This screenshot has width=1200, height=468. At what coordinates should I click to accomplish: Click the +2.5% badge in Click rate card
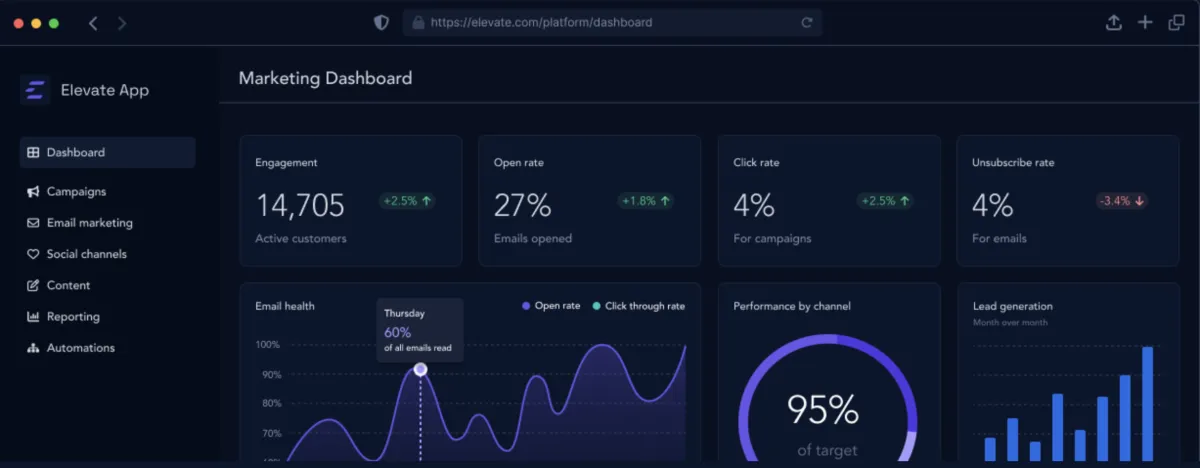click(x=885, y=201)
